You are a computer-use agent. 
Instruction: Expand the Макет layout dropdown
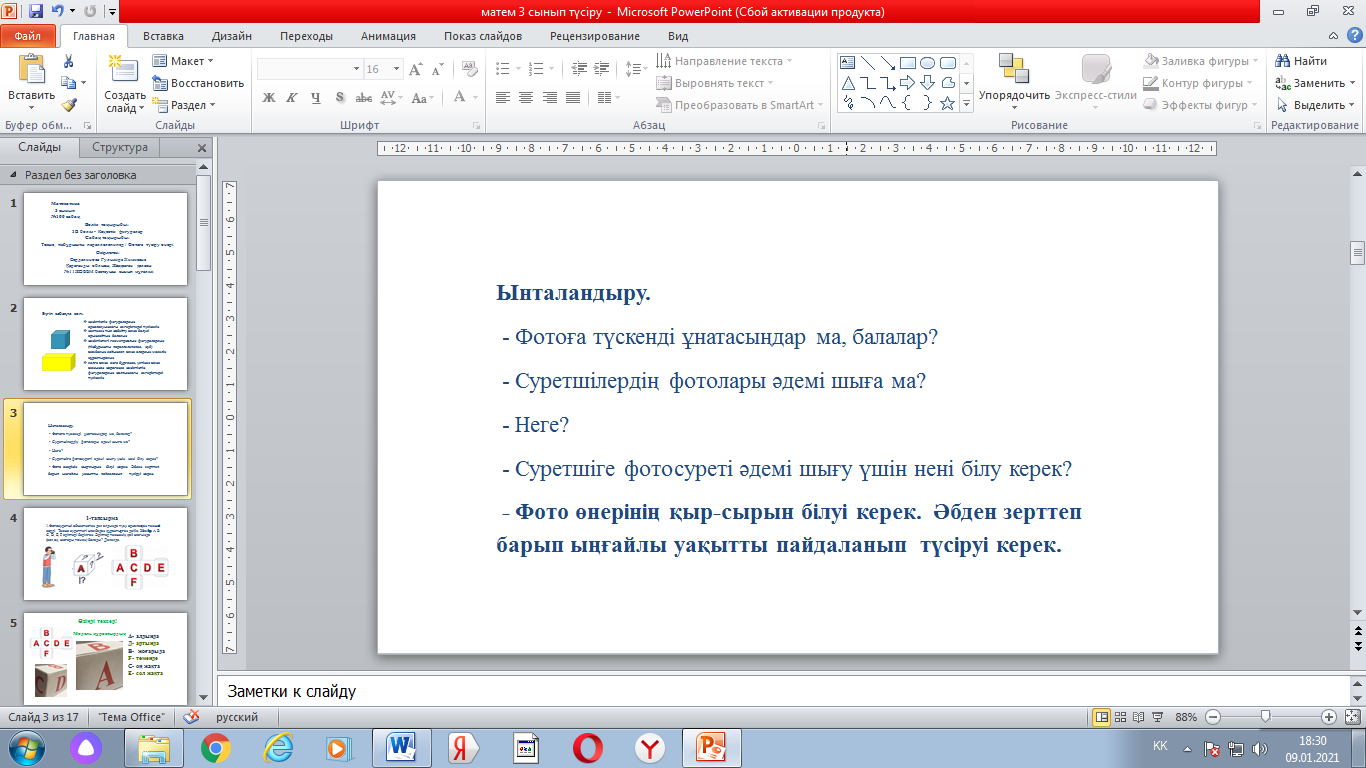pos(185,61)
